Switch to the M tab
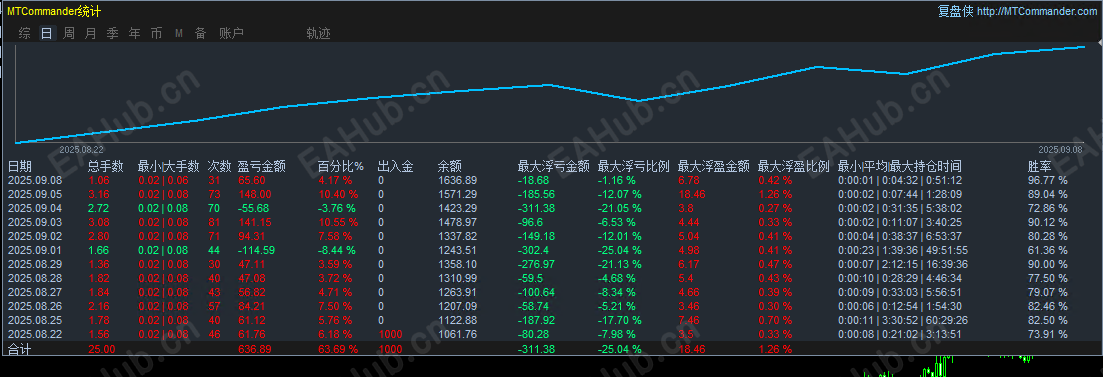Viewport: 1103px width, 377px height. [179, 33]
